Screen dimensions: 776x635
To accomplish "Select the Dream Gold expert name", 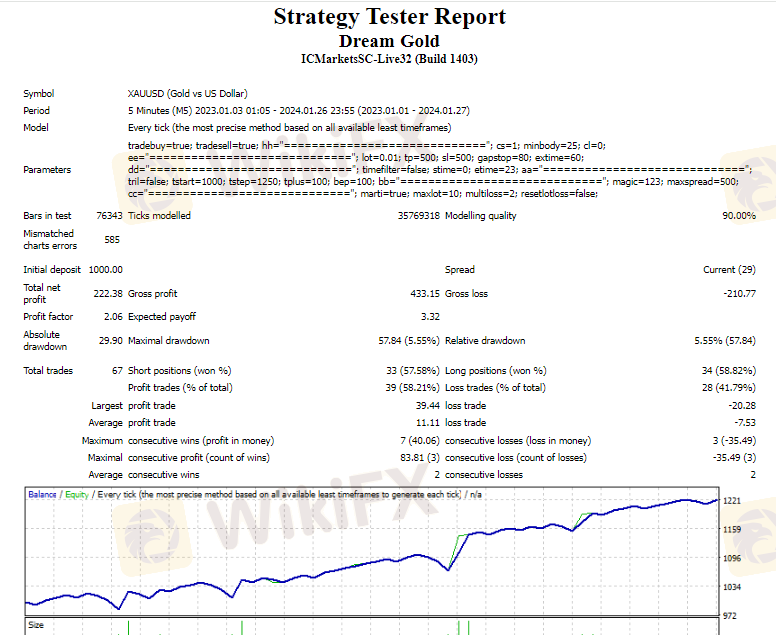I will pos(389,41).
